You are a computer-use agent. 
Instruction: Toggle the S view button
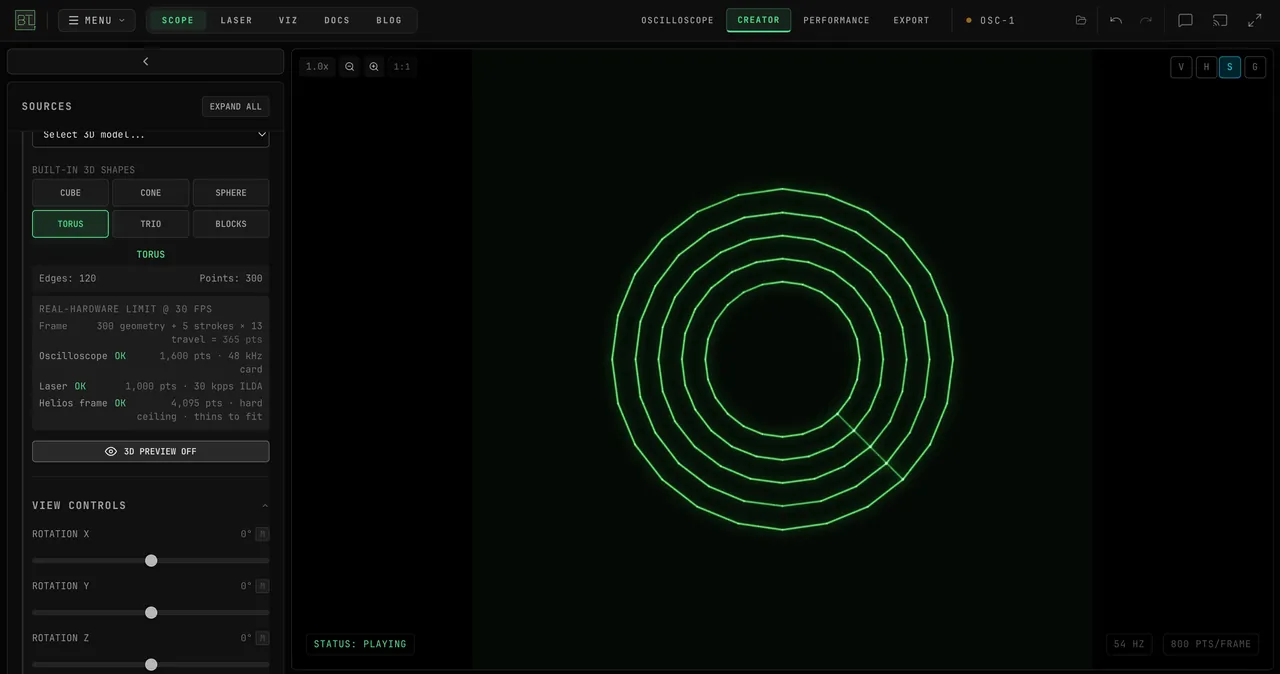click(x=1230, y=67)
